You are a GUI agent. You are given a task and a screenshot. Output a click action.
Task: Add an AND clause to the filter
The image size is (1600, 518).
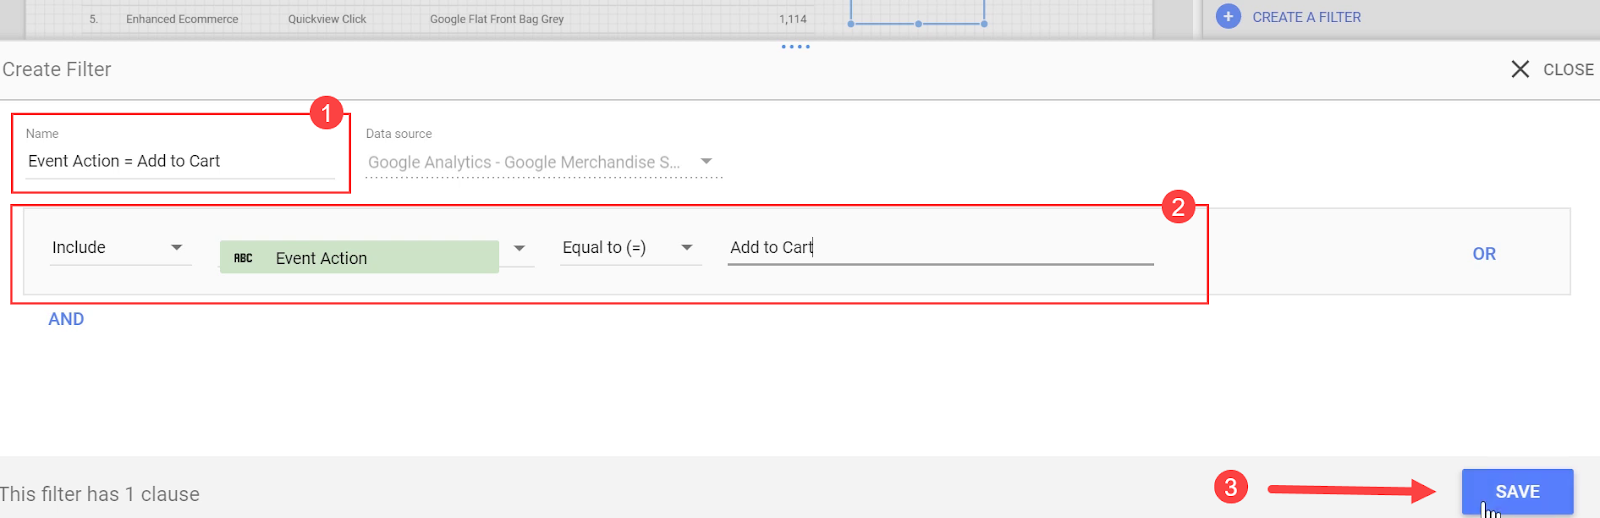click(66, 319)
